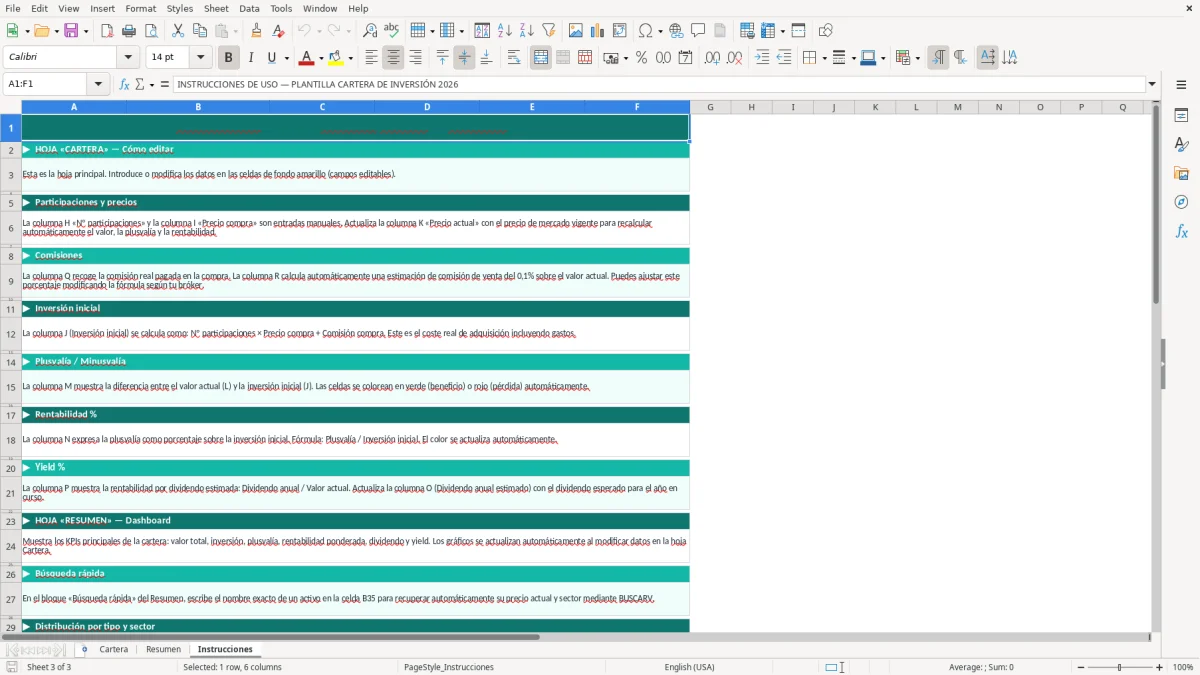This screenshot has width=1200, height=675.
Task: Toggle Wrap Text
Action: (x=514, y=58)
